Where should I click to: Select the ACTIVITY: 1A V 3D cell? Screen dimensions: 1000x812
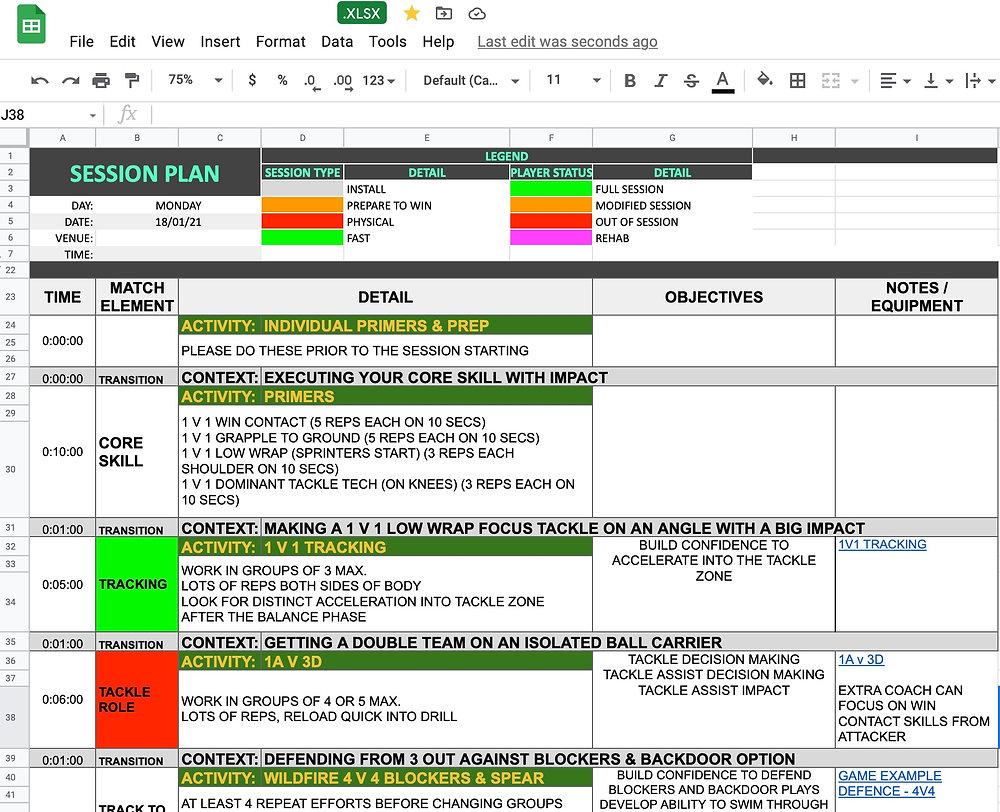385,661
